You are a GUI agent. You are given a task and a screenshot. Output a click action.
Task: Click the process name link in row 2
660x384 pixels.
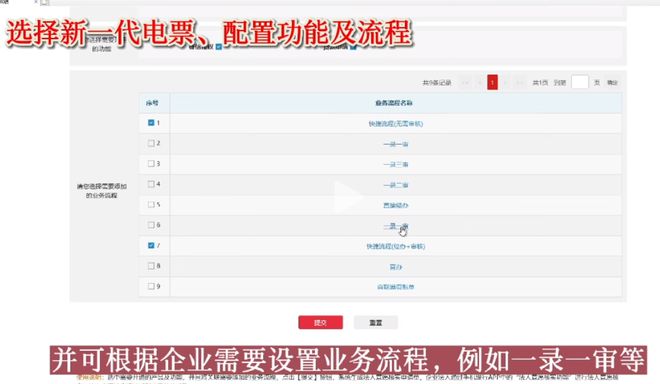point(395,144)
